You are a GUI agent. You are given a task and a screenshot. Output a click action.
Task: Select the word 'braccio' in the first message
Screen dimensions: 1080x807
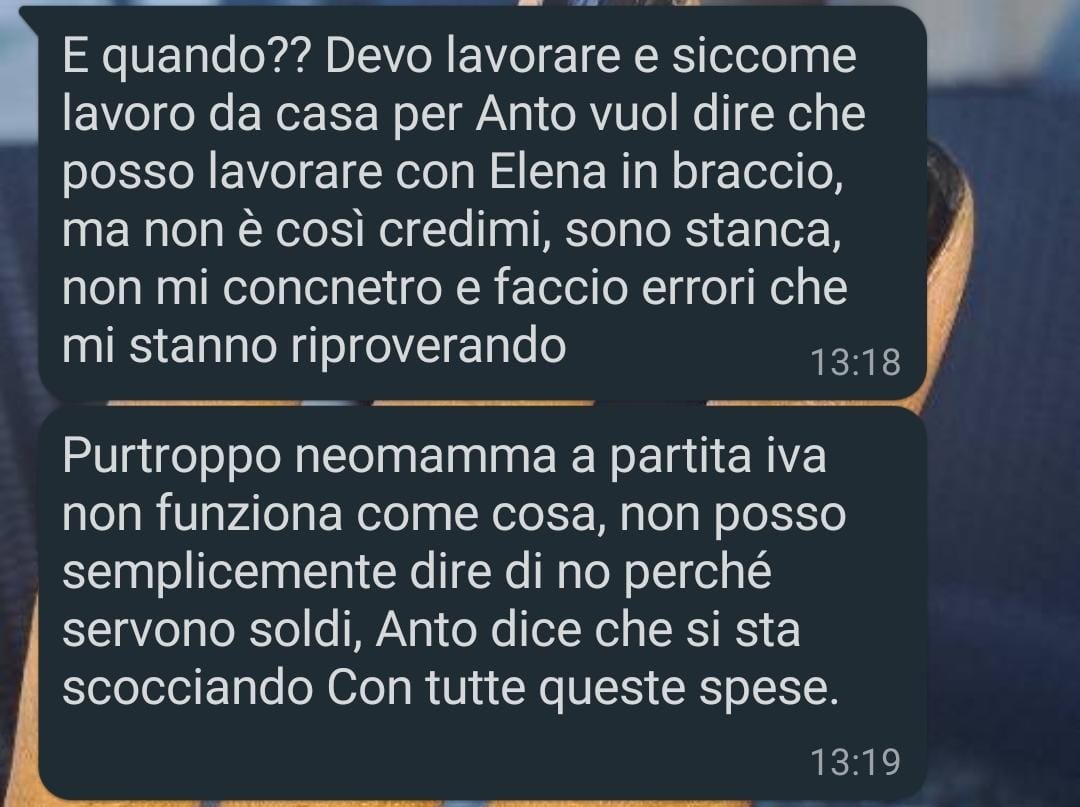(755, 171)
